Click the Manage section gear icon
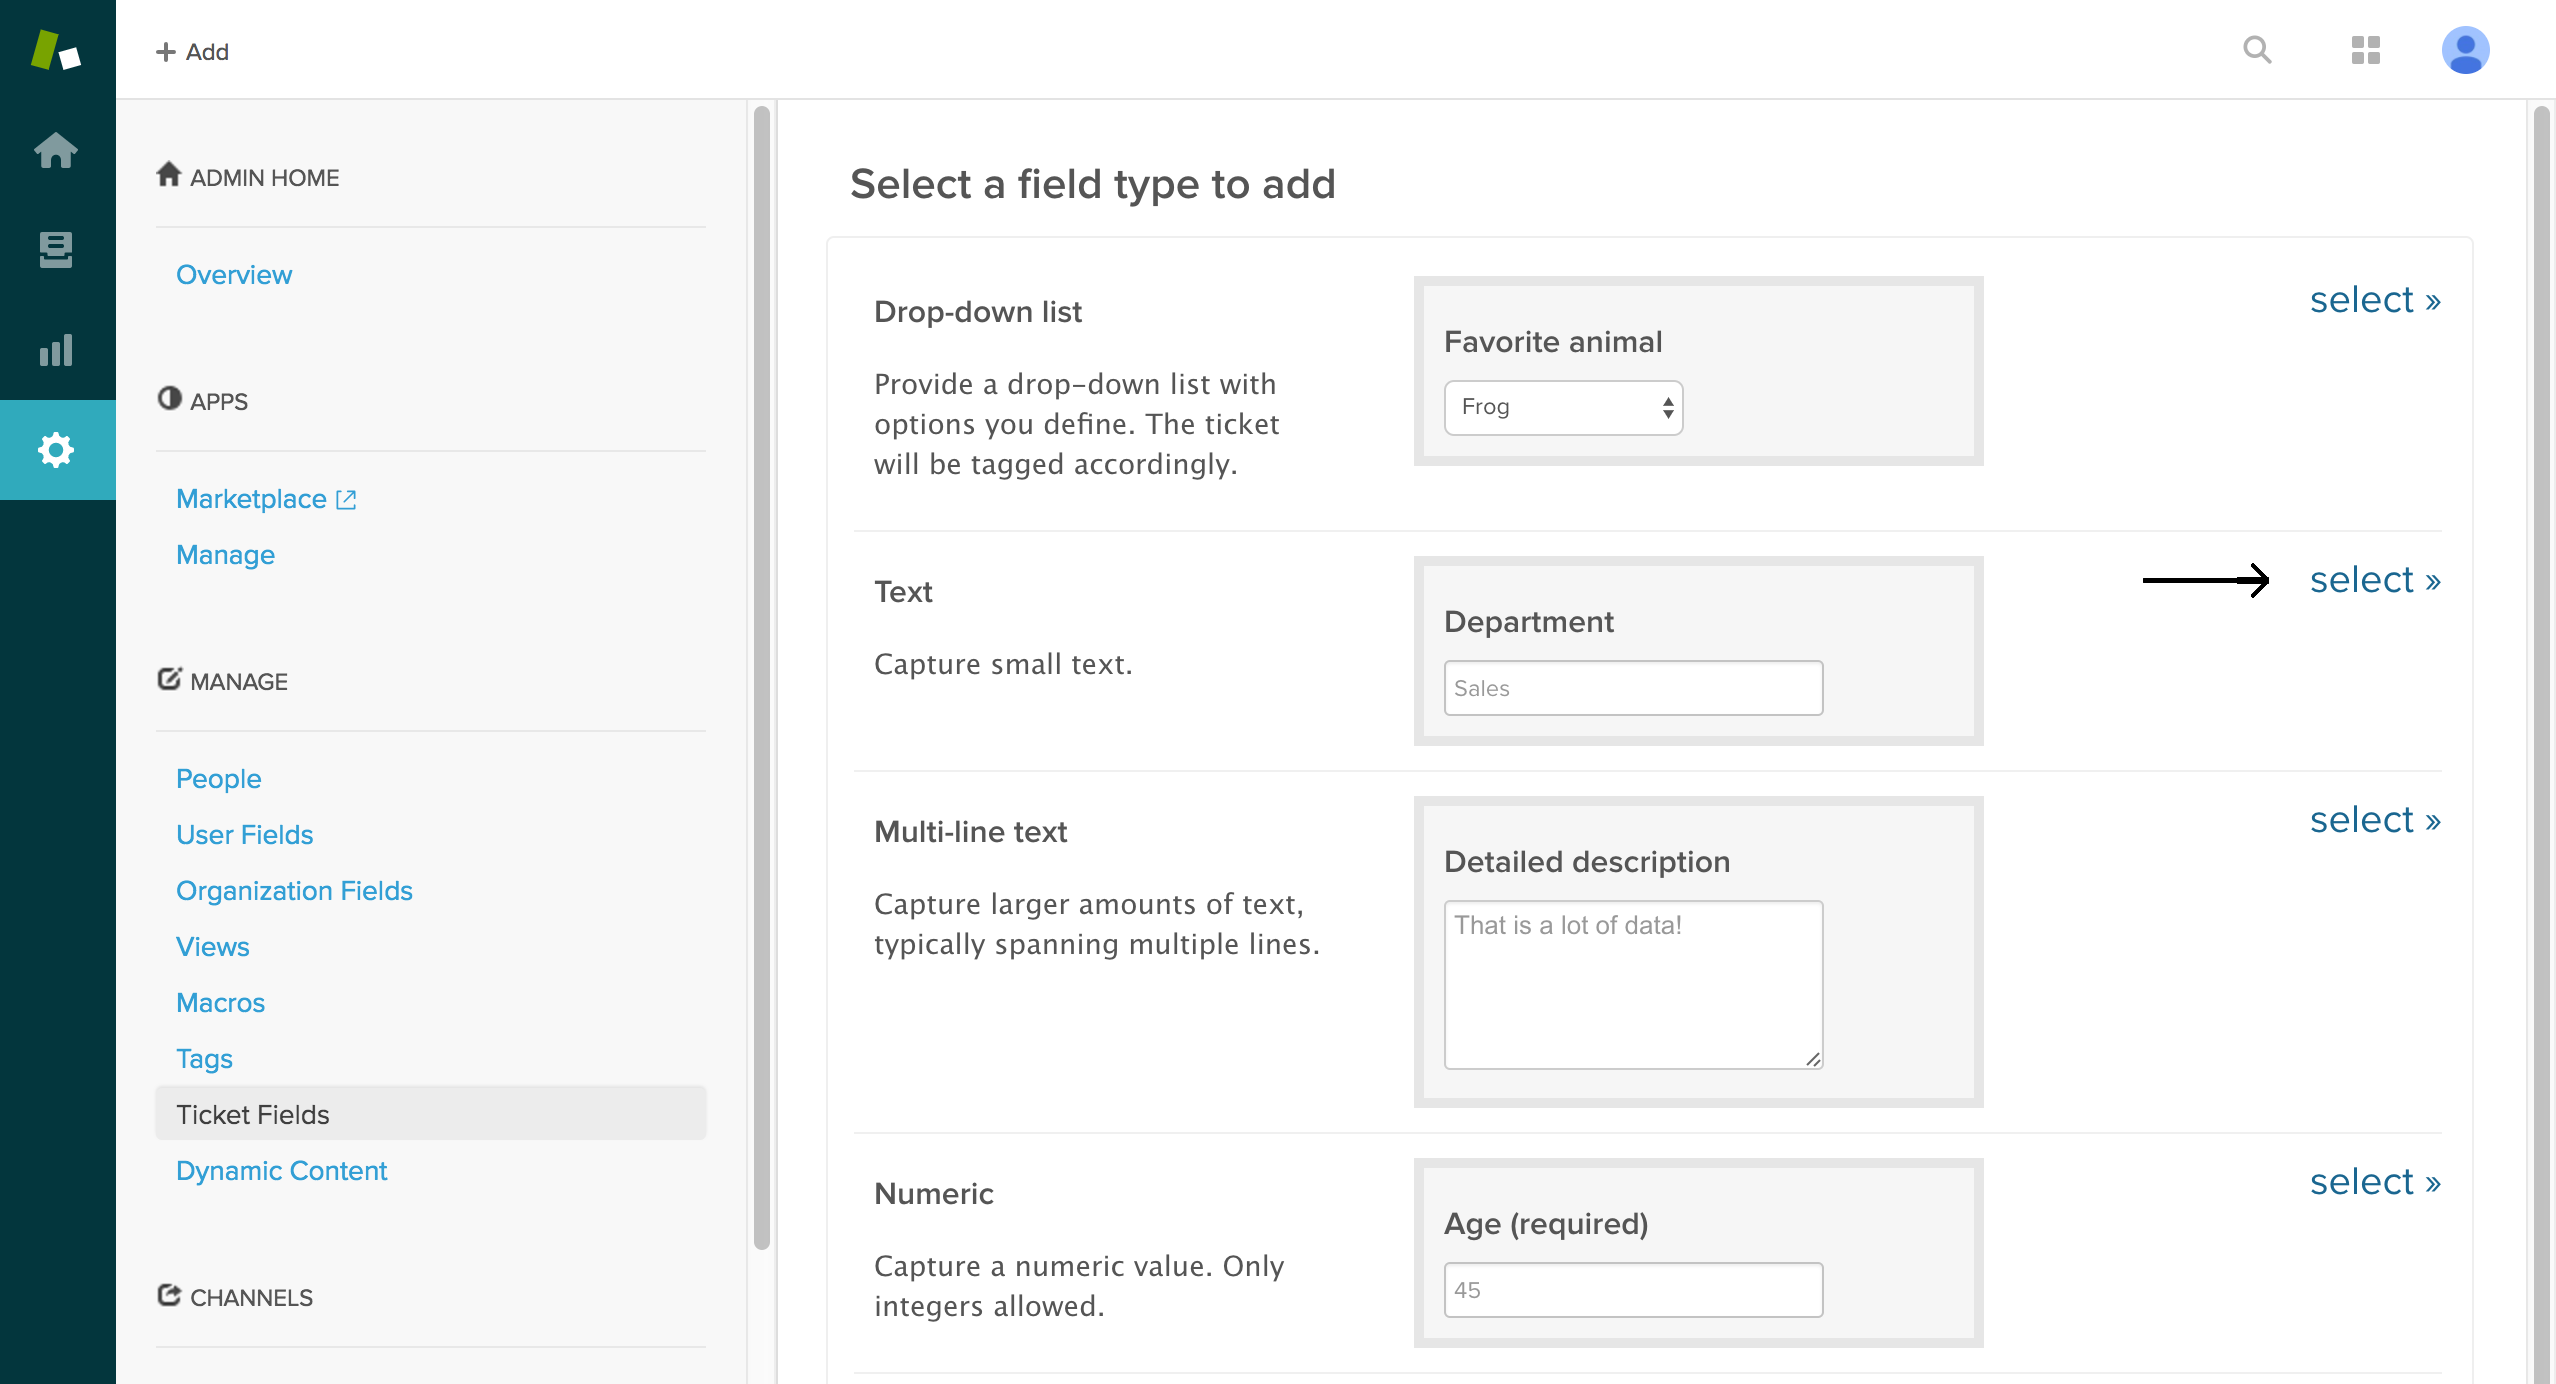This screenshot has width=2556, height=1384. (x=170, y=680)
